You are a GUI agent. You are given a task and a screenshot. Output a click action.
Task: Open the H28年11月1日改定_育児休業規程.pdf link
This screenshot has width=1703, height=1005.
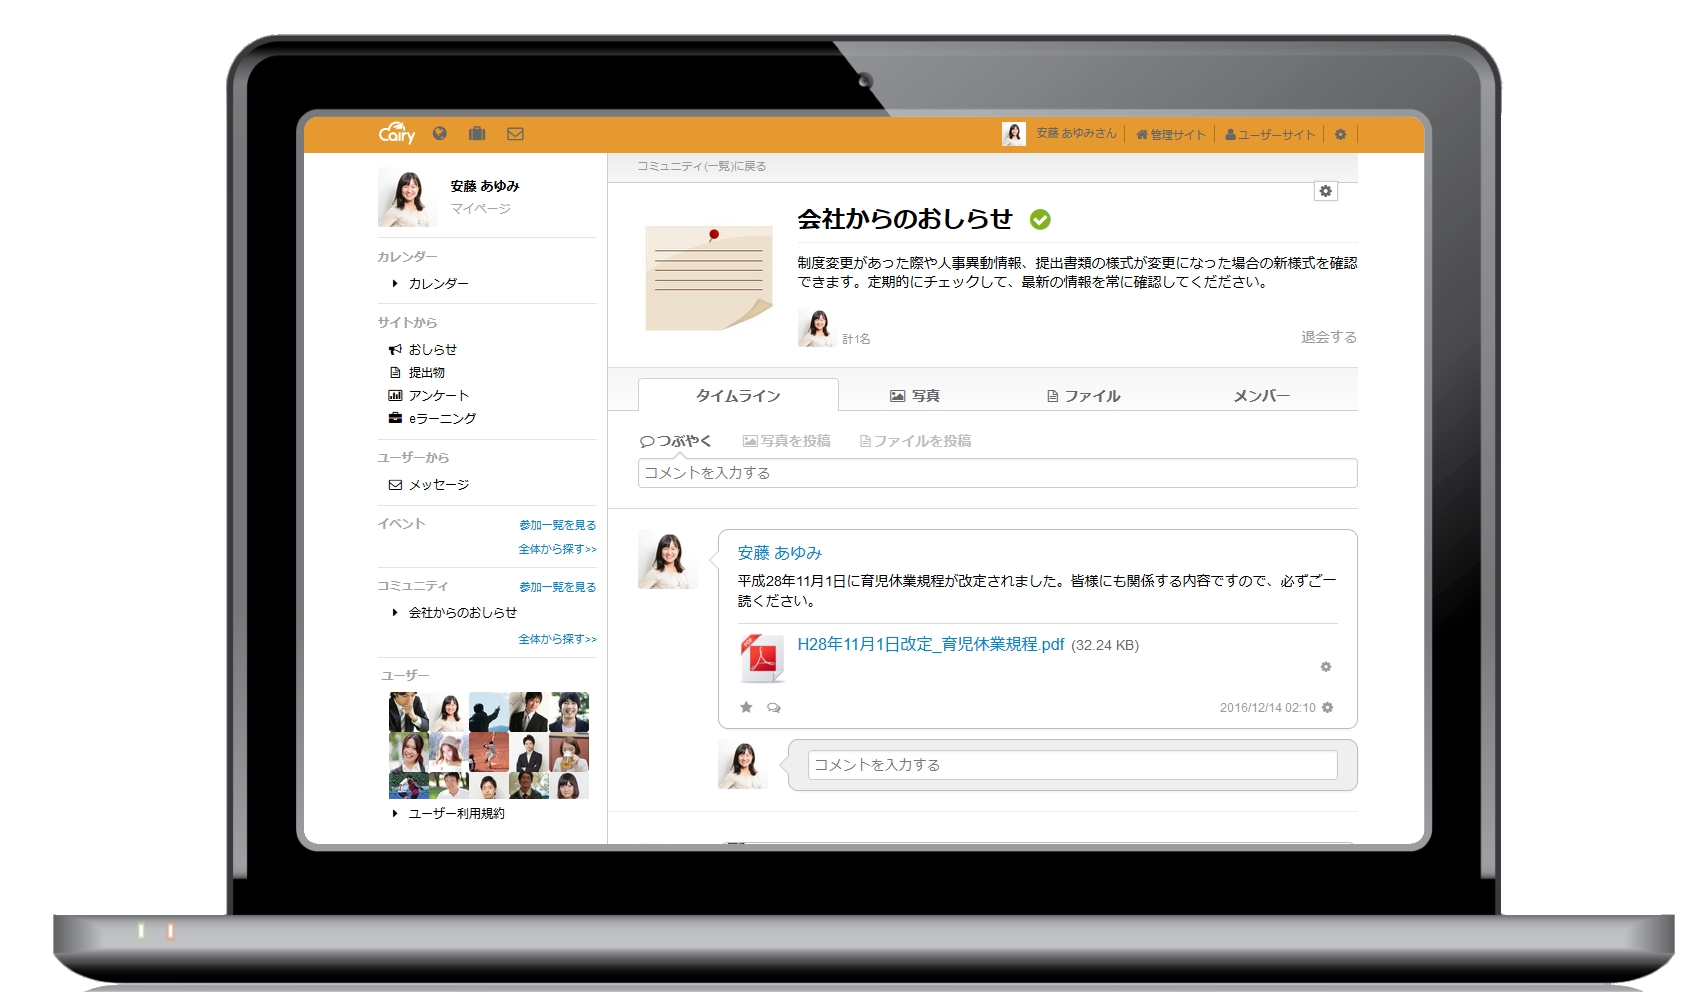click(931, 644)
